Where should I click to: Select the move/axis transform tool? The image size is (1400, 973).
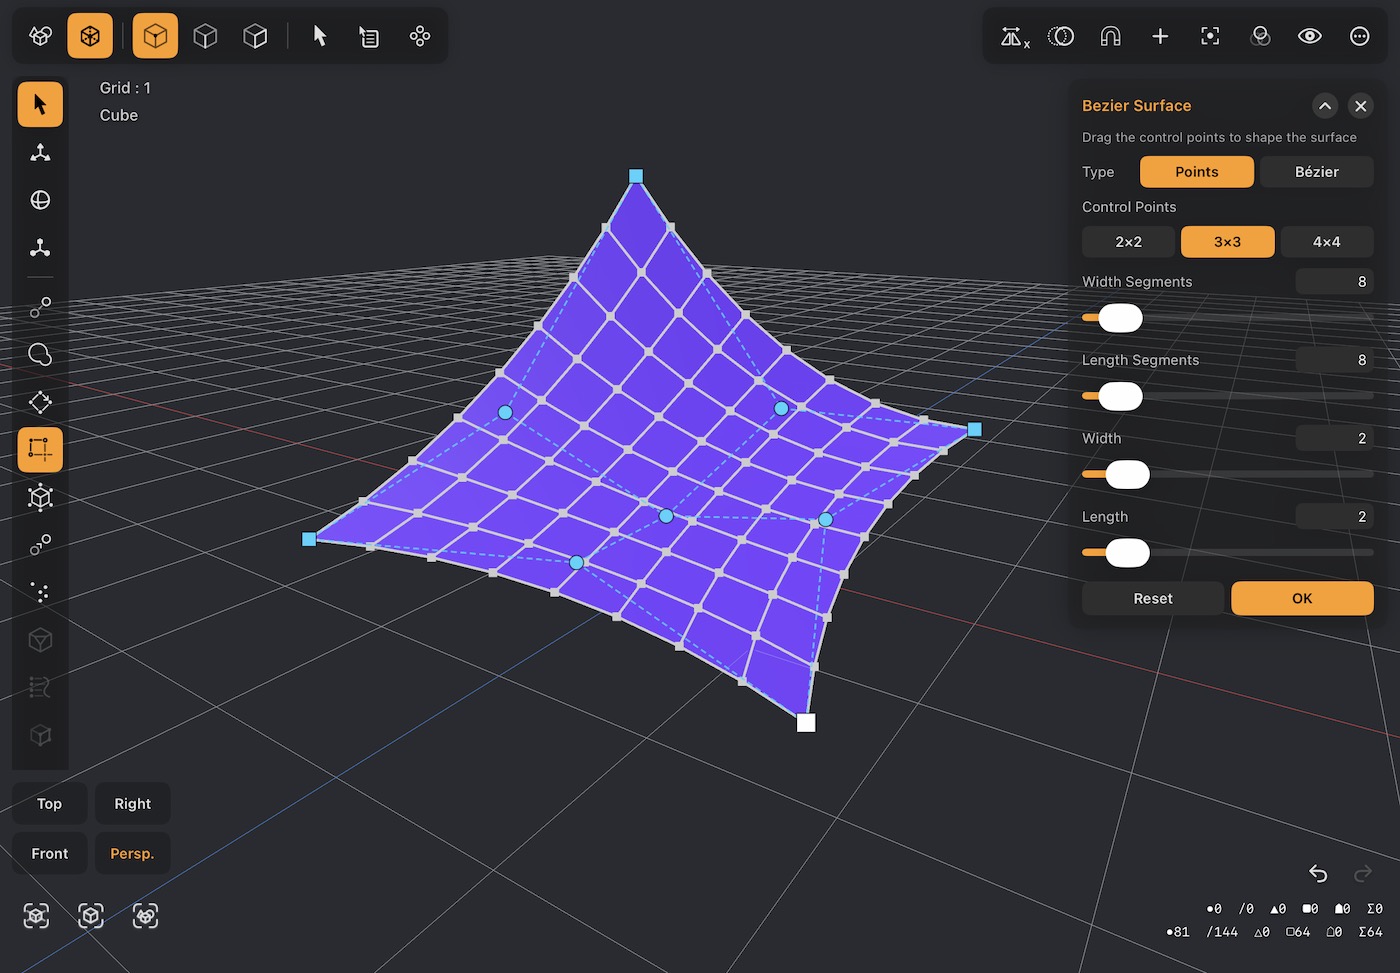[40, 152]
